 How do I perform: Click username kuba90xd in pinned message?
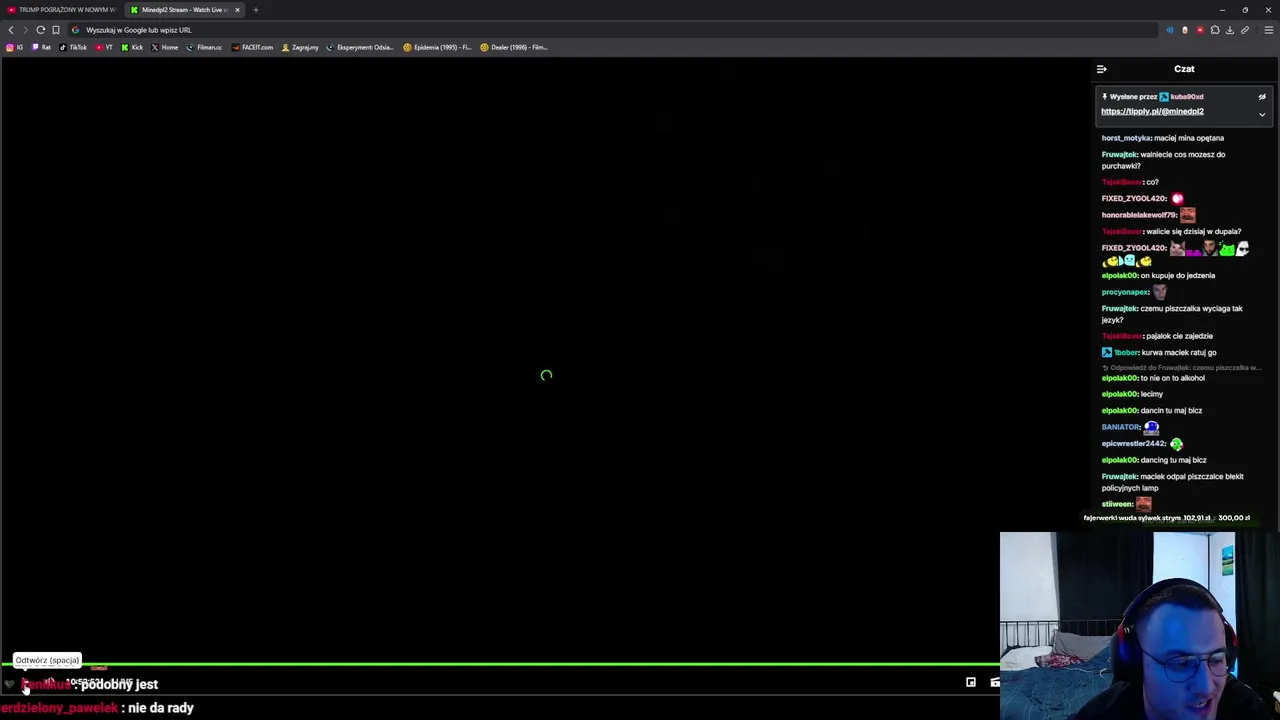[1187, 97]
